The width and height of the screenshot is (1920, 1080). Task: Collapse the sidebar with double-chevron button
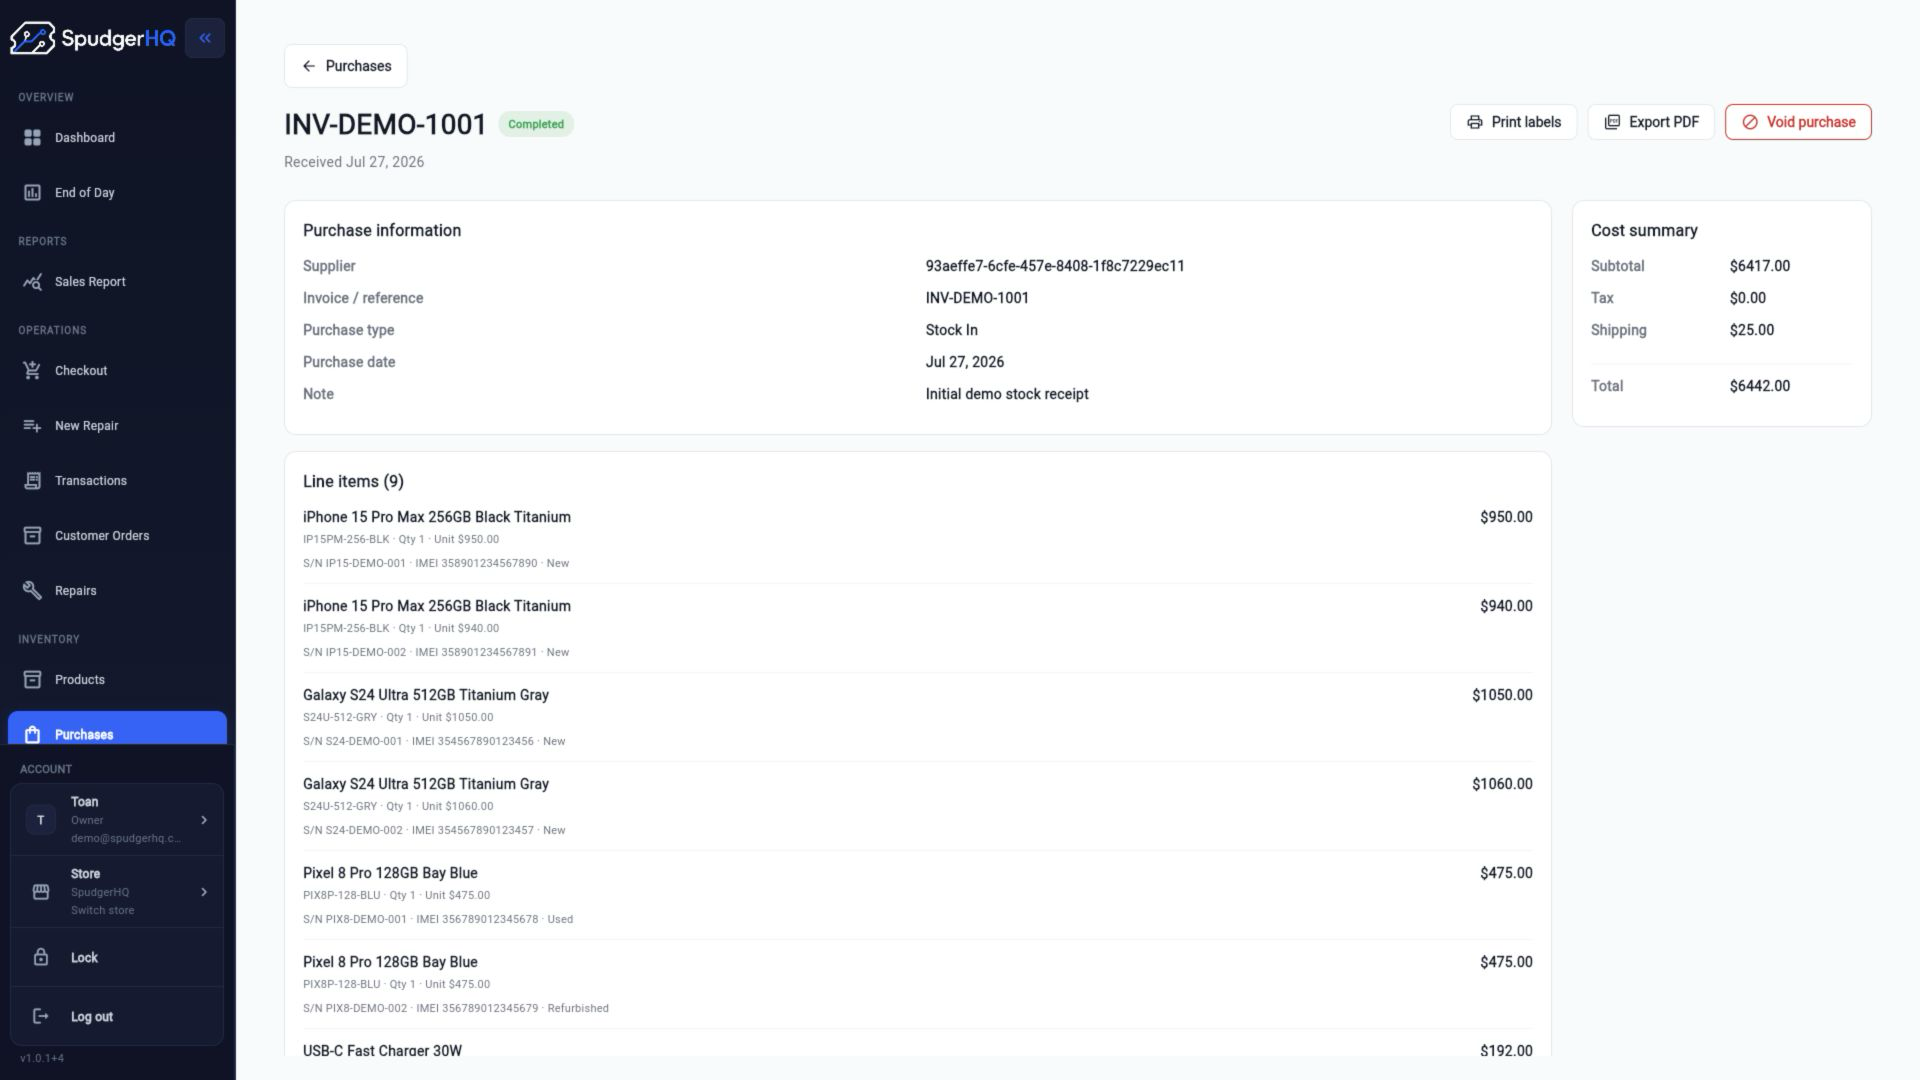tap(205, 38)
